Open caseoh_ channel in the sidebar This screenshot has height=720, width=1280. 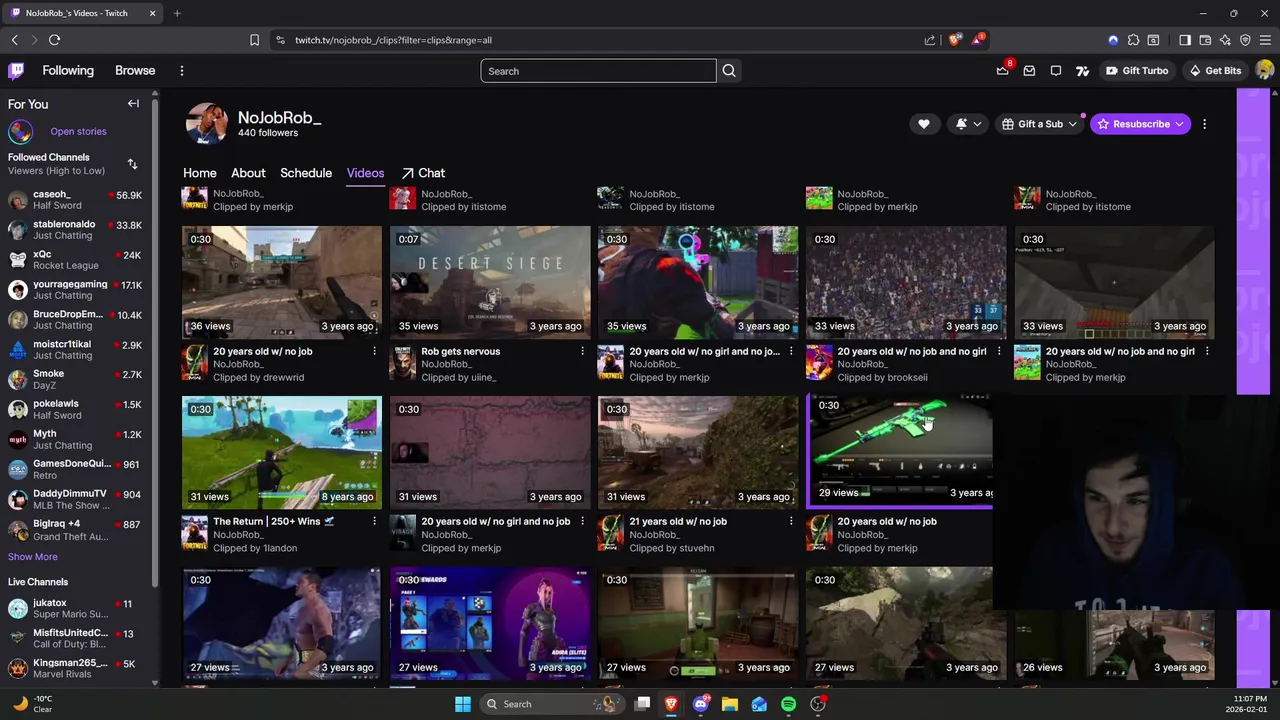pos(76,200)
